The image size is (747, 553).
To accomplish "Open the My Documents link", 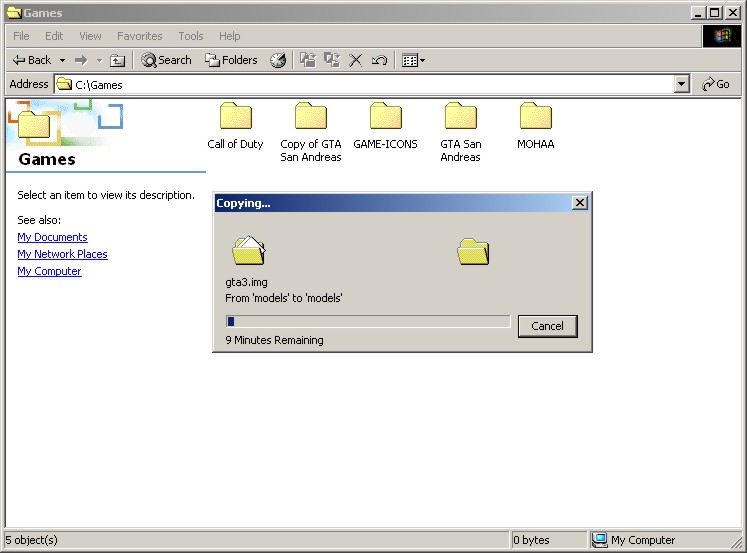I will pos(52,237).
